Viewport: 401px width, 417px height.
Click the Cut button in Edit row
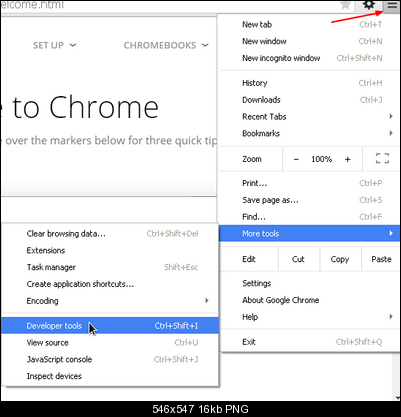coord(299,259)
